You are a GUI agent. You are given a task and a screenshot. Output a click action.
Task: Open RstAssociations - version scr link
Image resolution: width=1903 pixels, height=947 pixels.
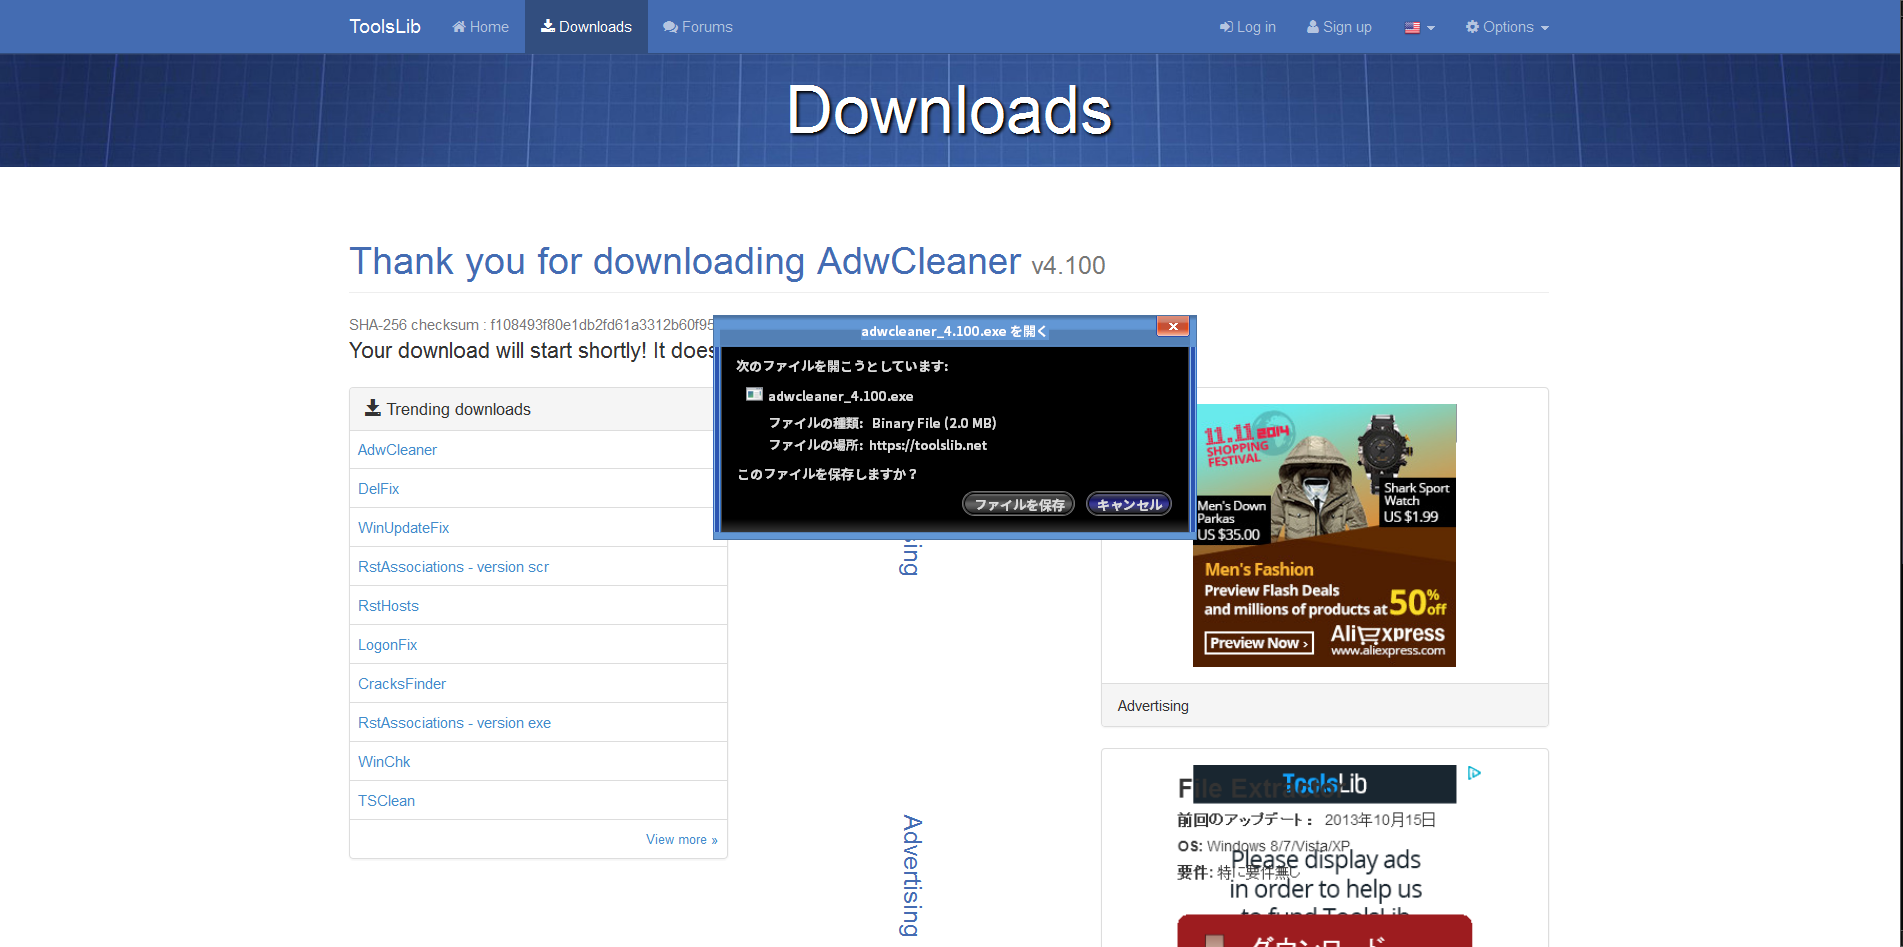coord(453,567)
